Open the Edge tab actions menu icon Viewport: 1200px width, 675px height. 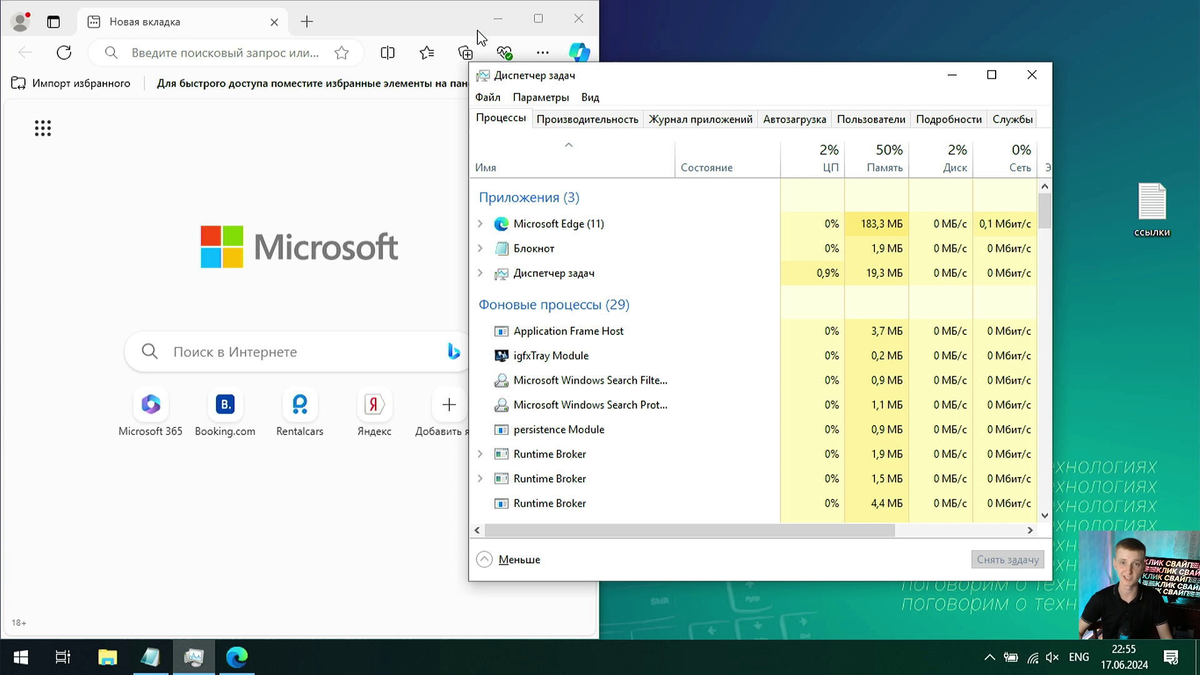click(54, 21)
